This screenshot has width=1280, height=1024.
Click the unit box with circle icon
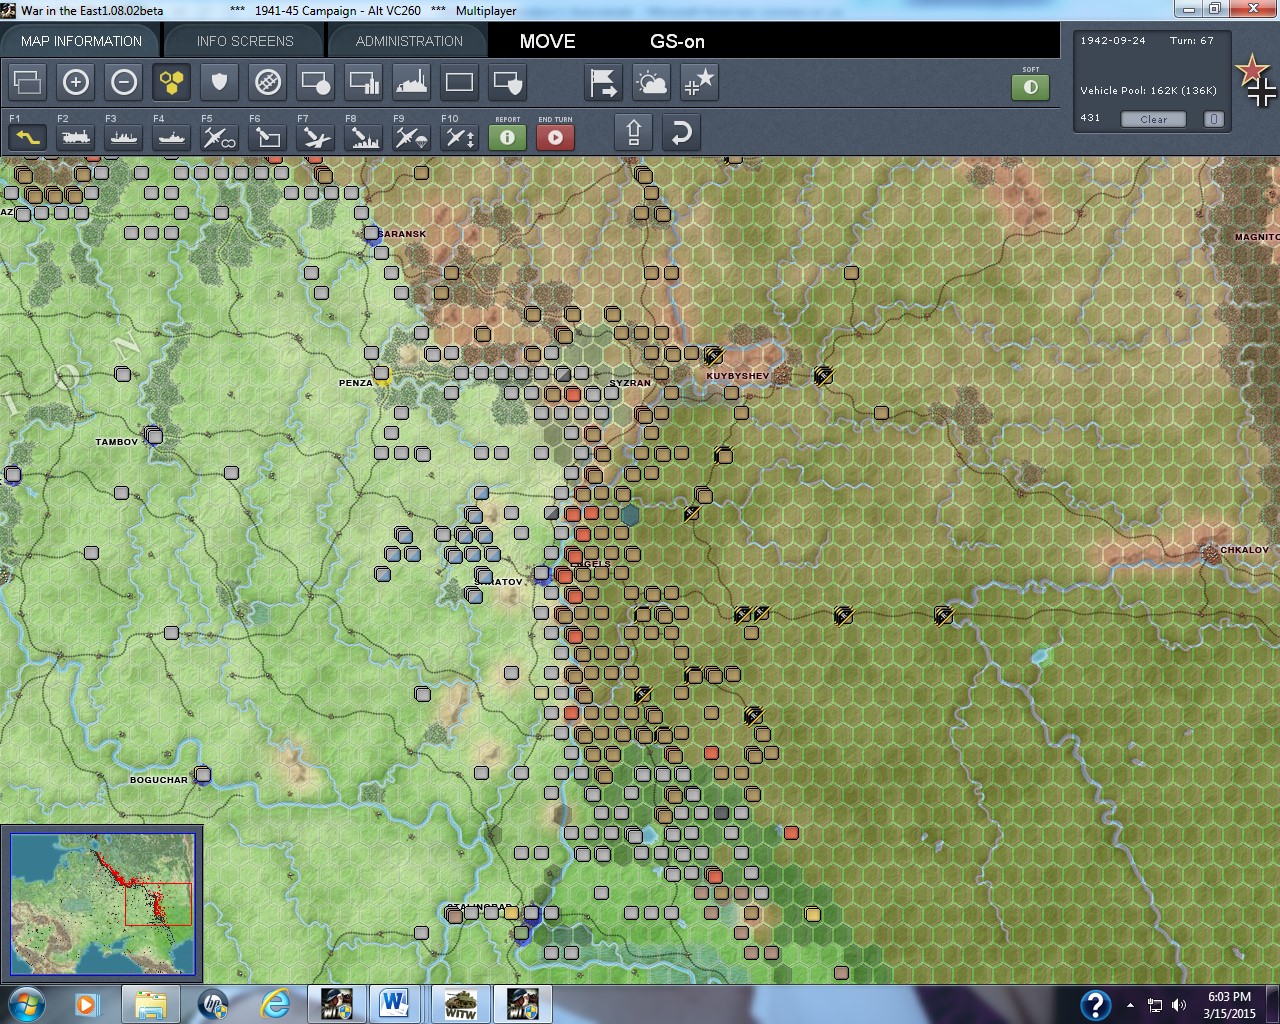[316, 82]
